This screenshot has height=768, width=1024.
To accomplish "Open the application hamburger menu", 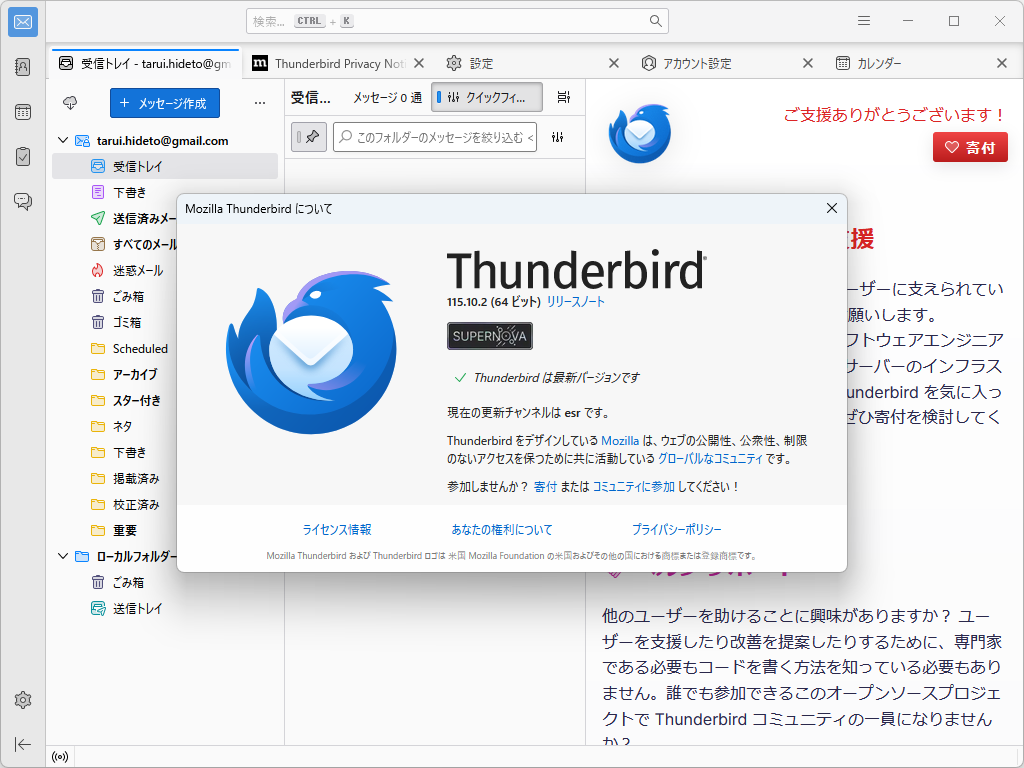I will [x=863, y=20].
